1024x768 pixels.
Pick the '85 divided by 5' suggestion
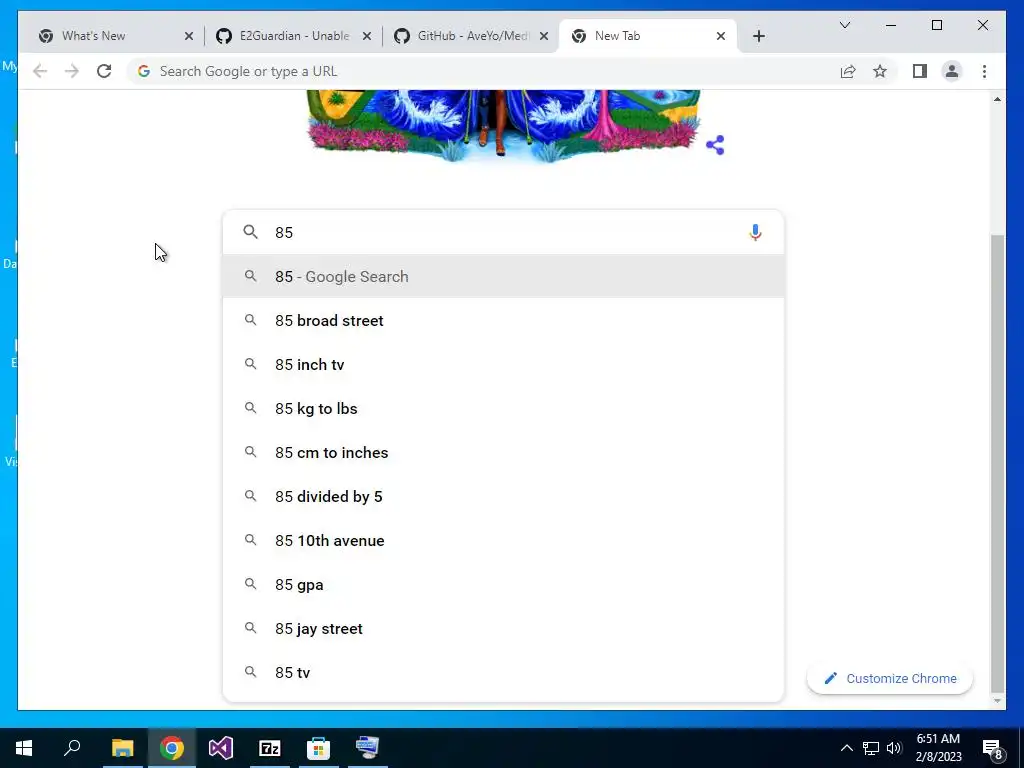click(503, 496)
